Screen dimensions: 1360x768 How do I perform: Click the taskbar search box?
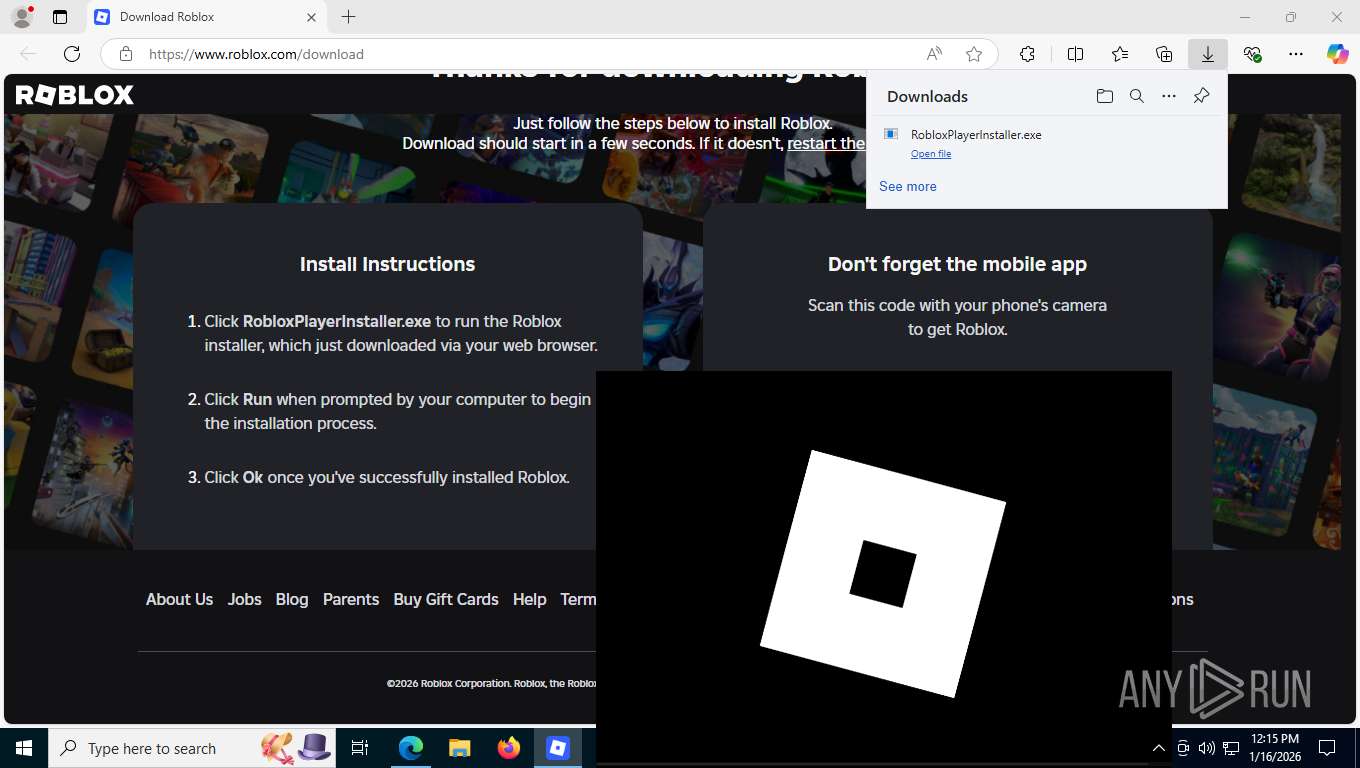coord(193,748)
